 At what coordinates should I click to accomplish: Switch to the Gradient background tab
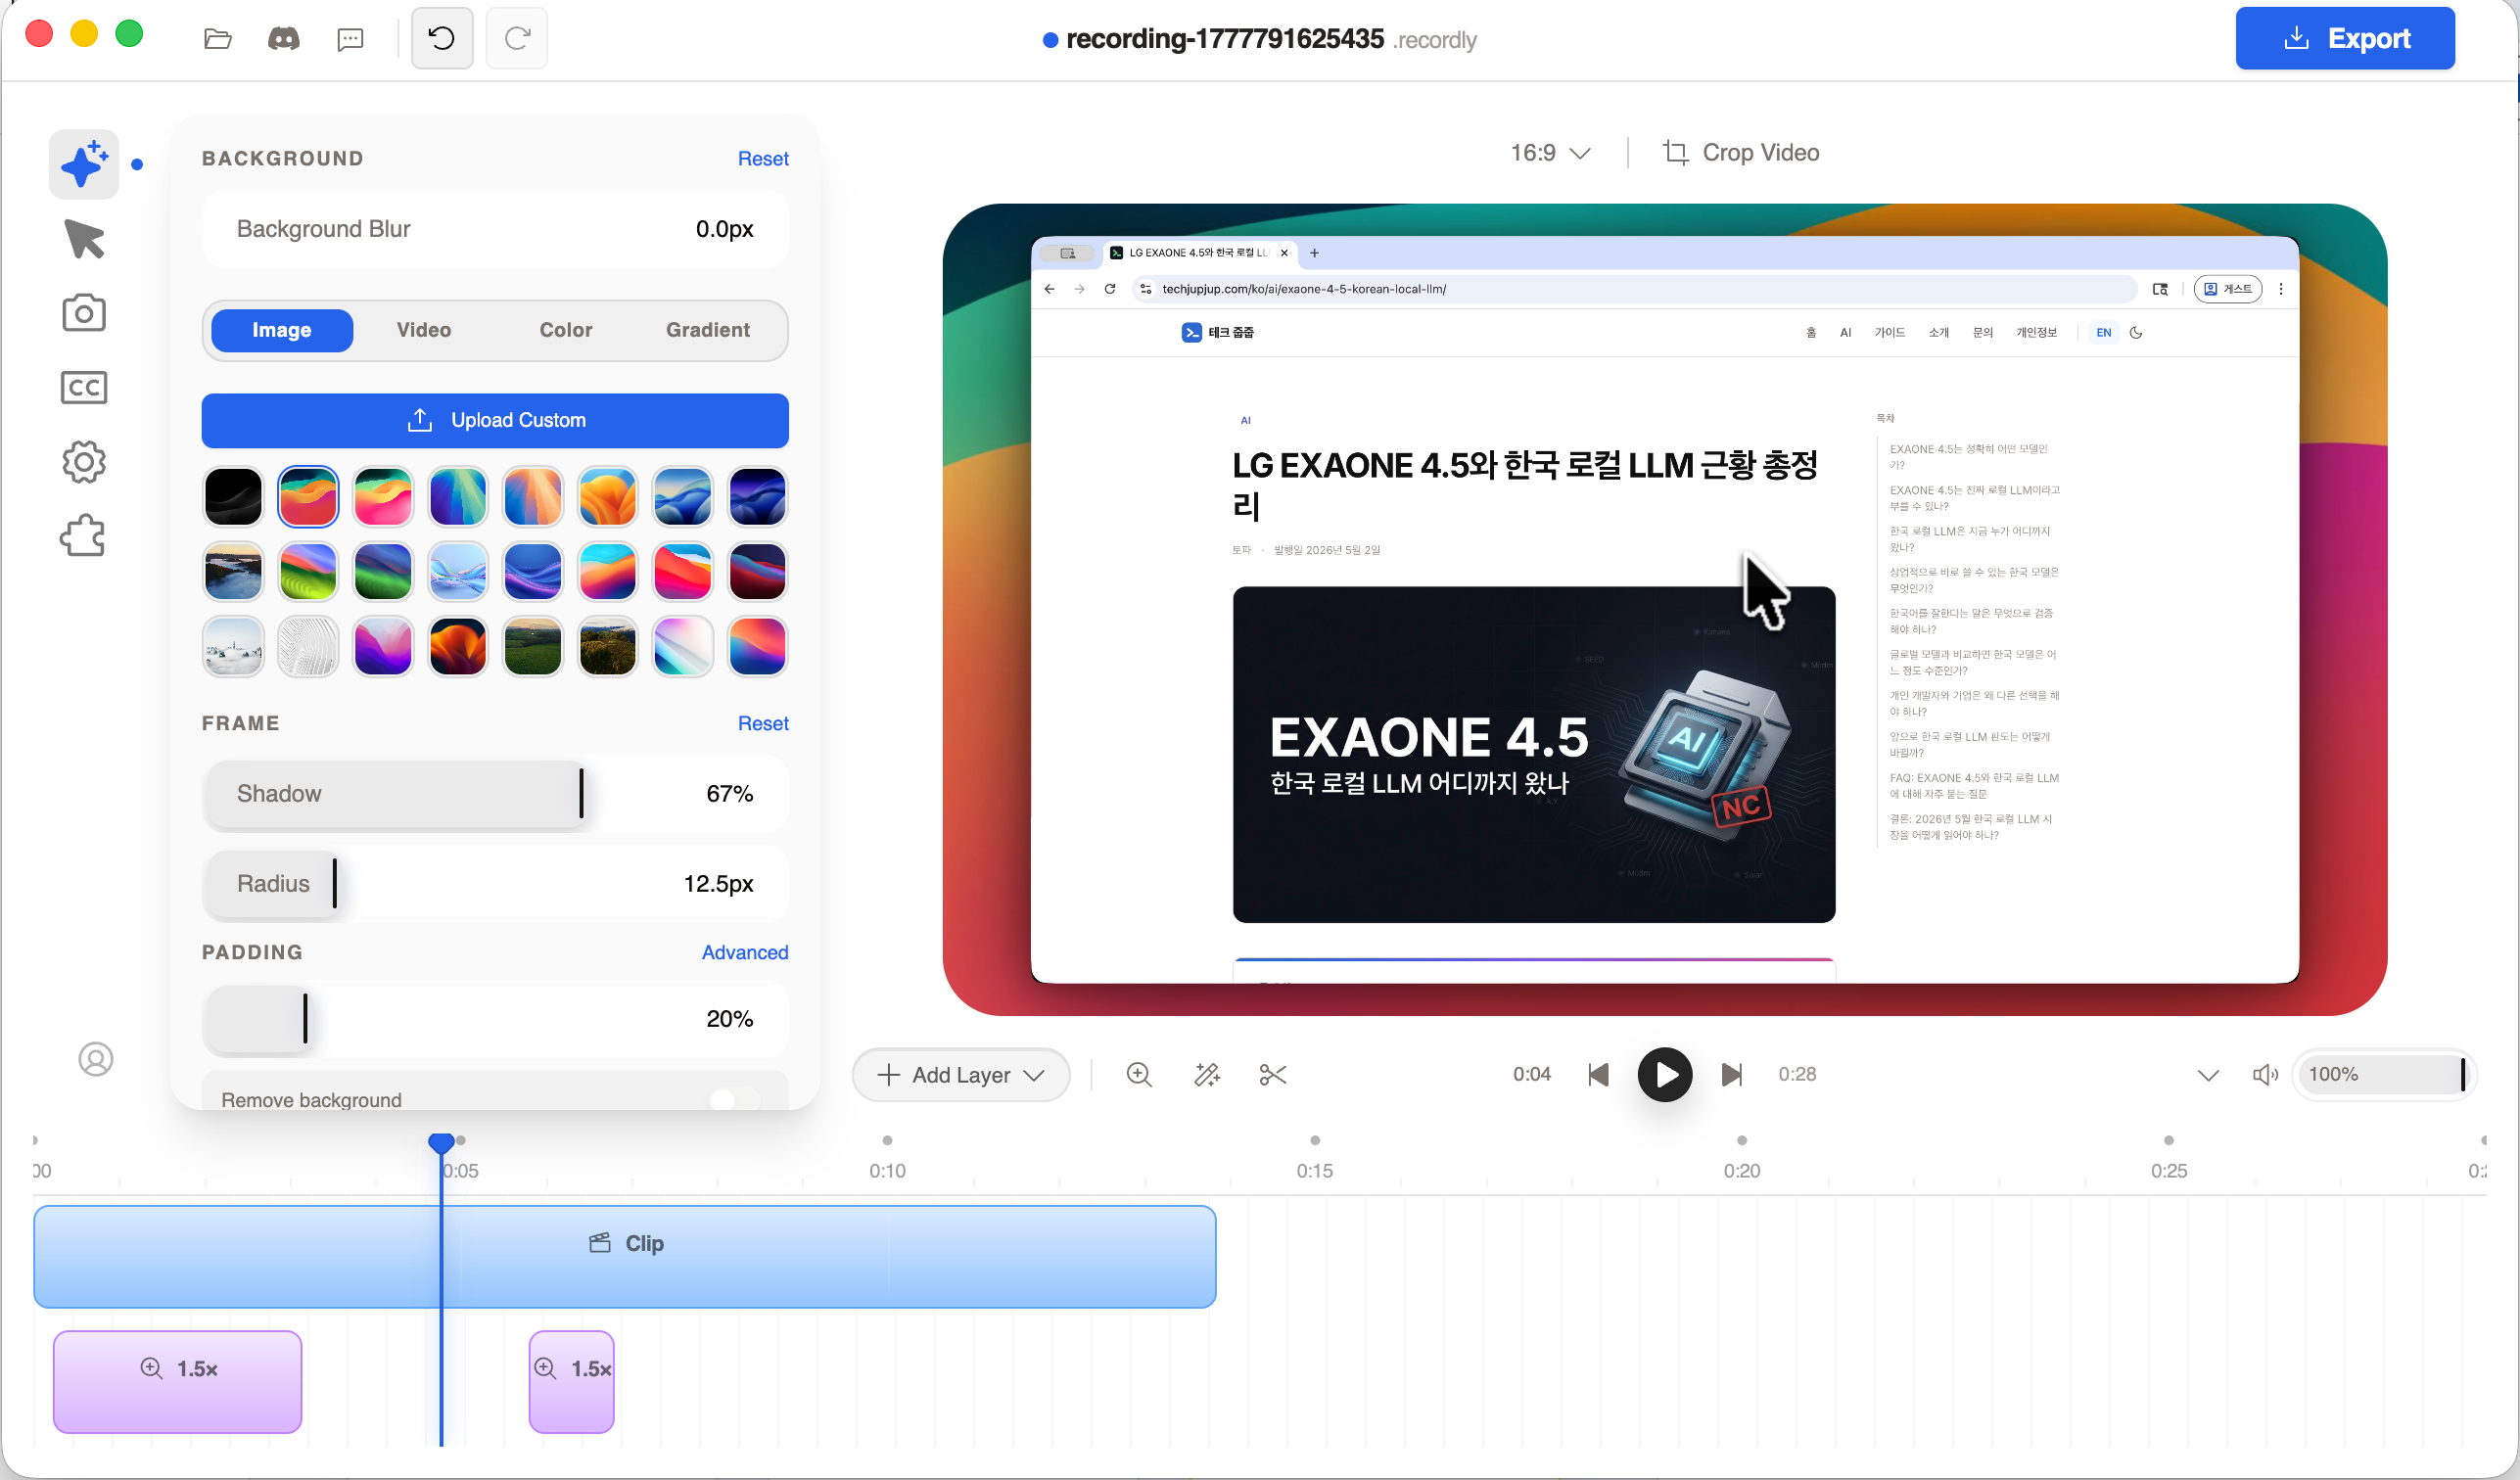(708, 331)
